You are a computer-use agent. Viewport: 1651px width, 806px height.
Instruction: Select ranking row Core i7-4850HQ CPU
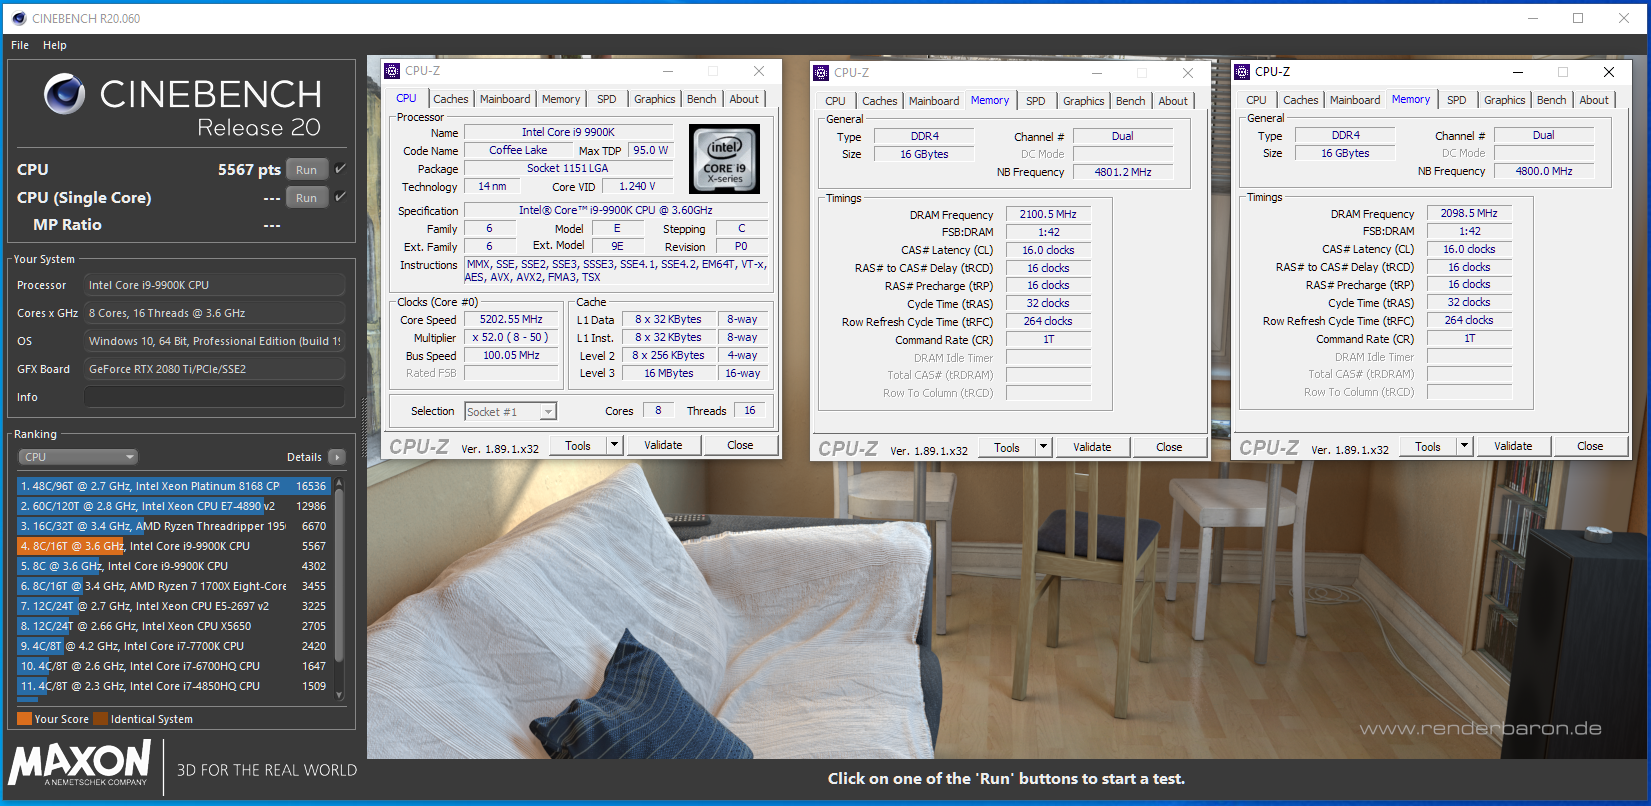pyautogui.click(x=173, y=686)
